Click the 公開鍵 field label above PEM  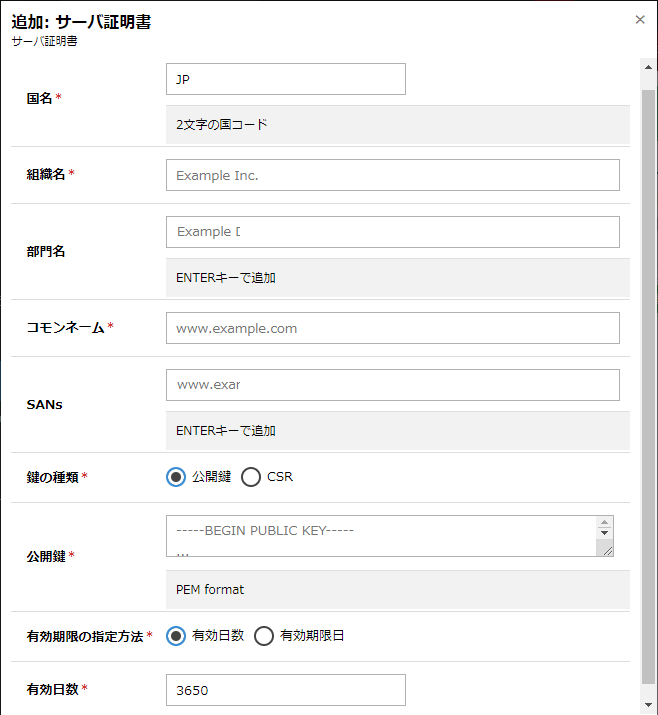(x=46, y=556)
